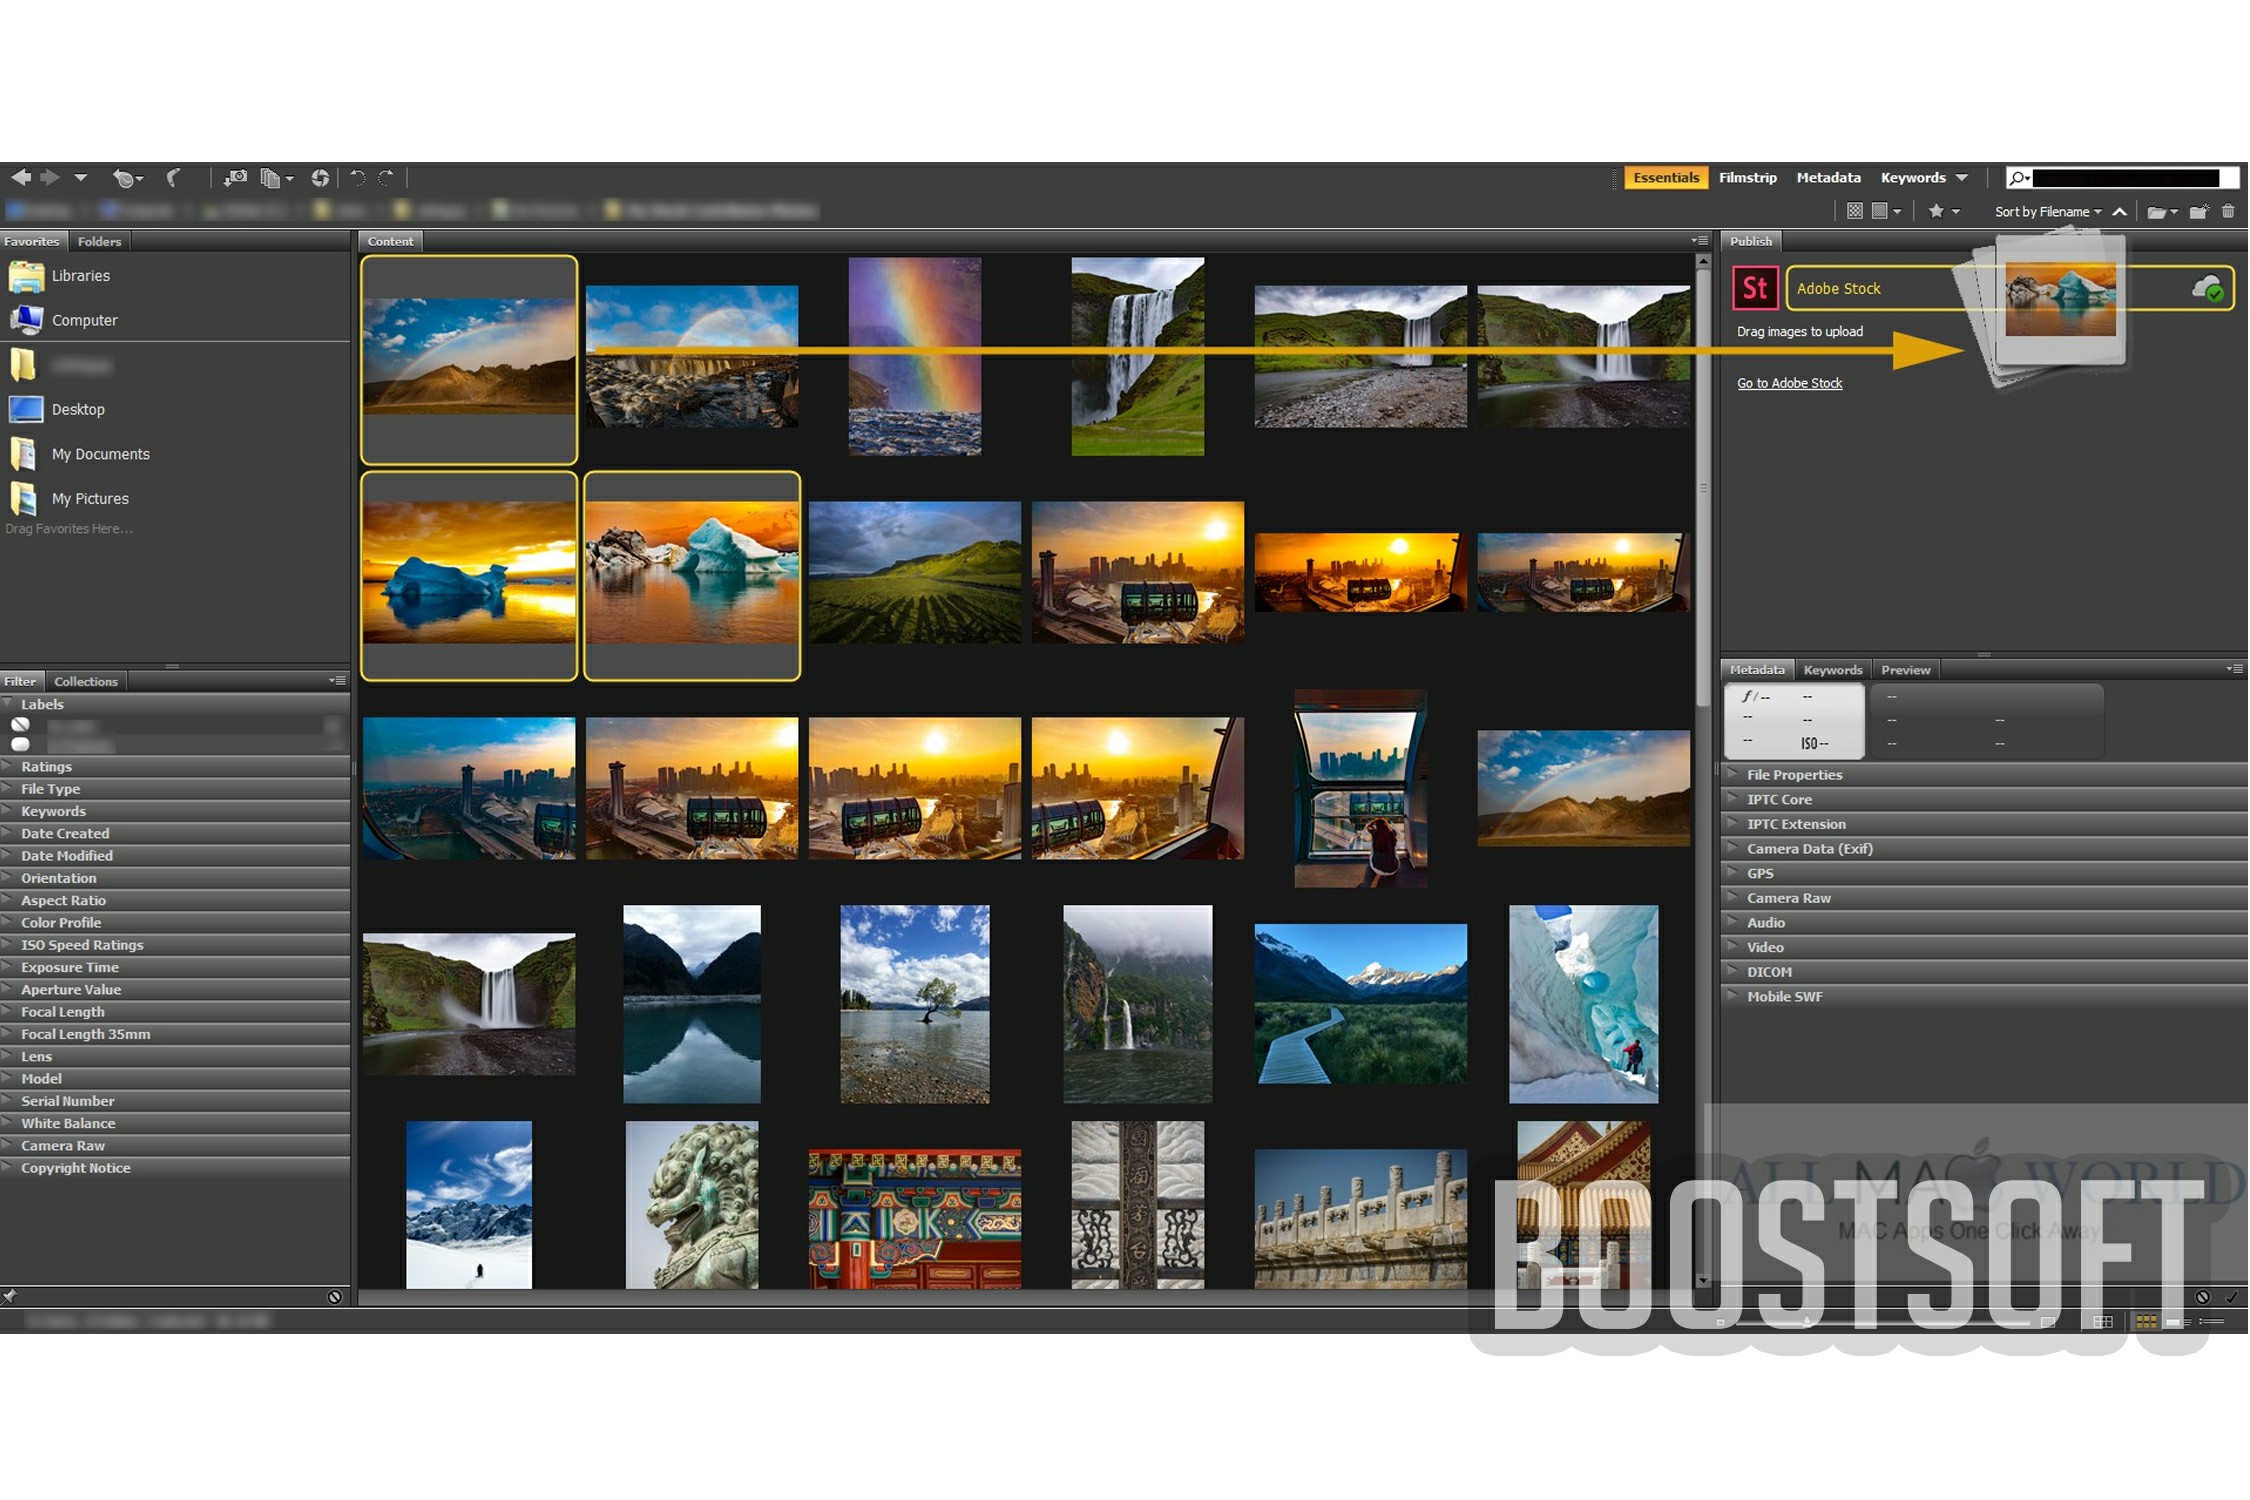
Task: Open the Folders tab
Action: (100, 241)
